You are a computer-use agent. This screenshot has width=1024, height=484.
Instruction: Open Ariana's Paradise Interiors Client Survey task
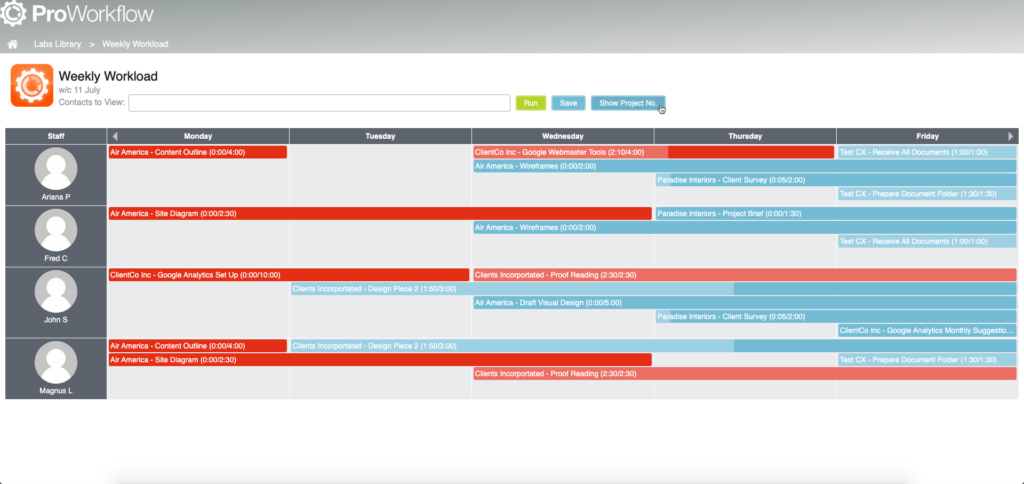(837, 180)
